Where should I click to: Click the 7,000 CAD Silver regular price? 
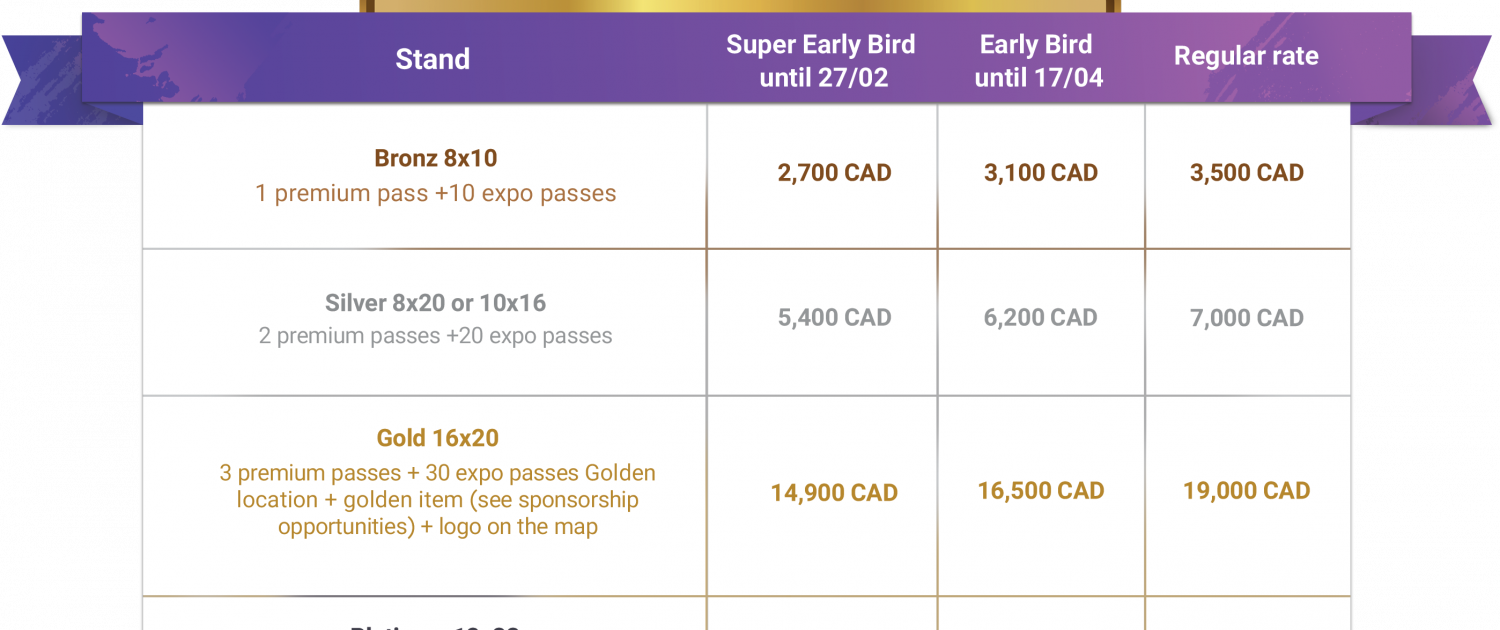pos(1247,318)
